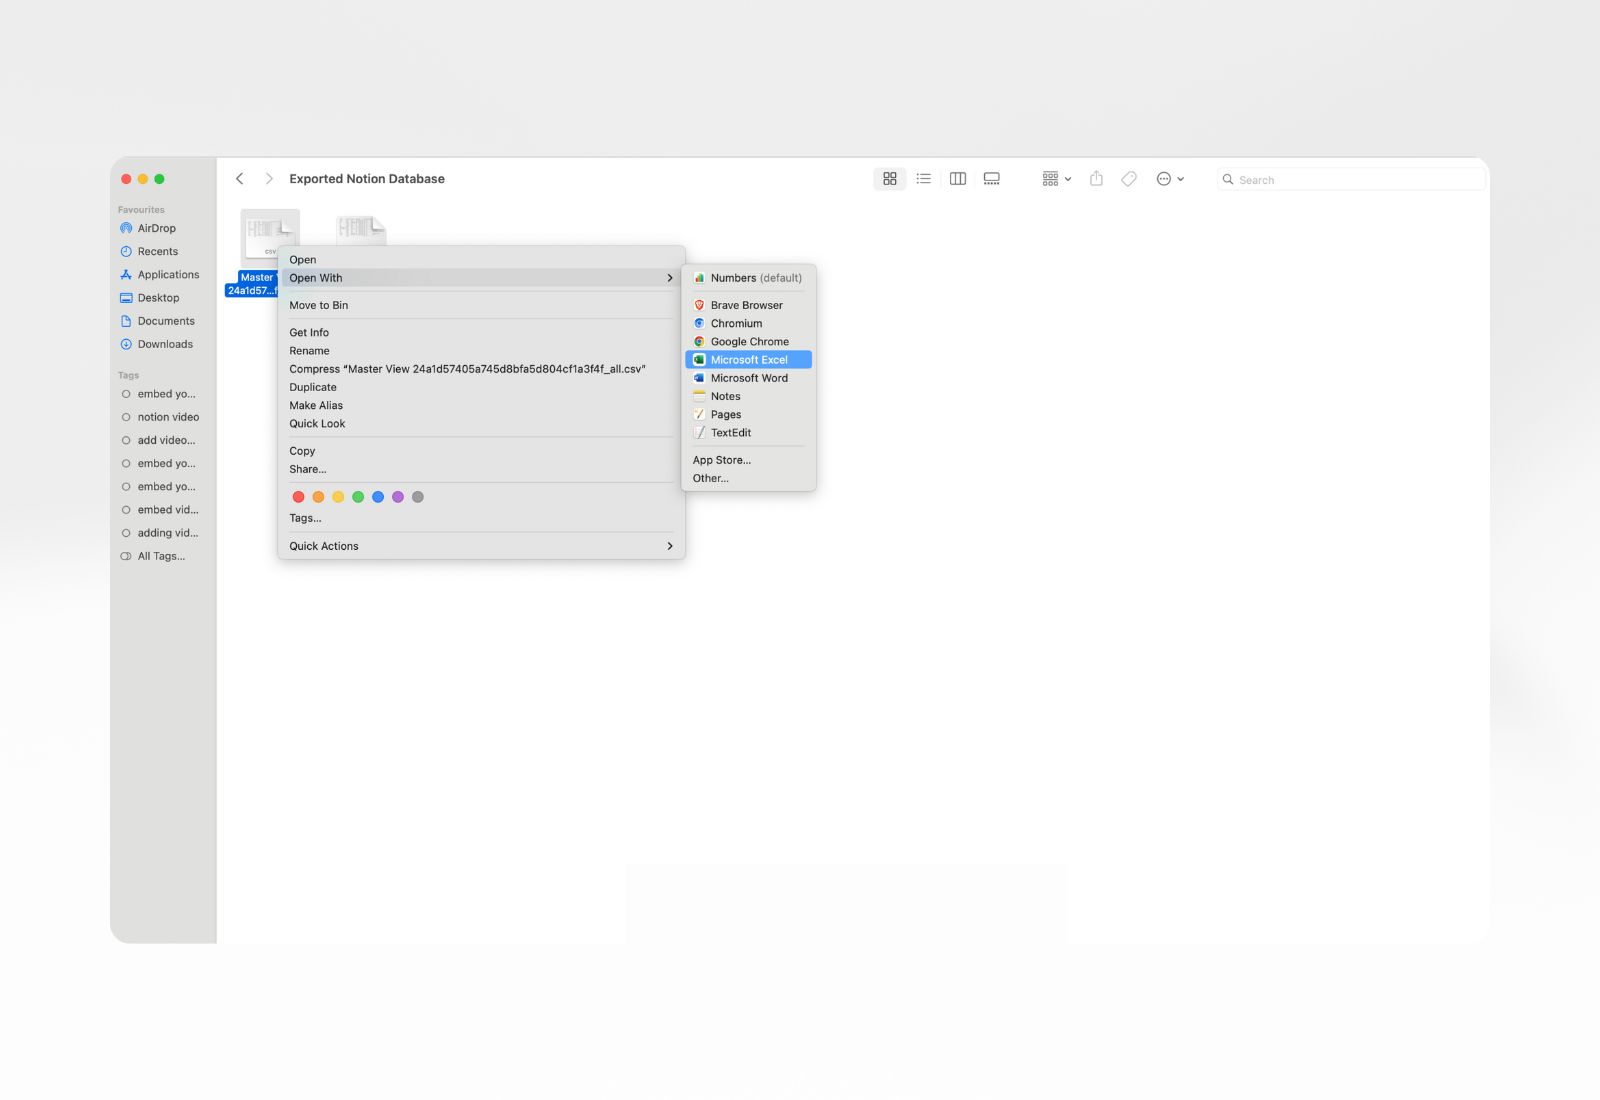Choose Duplicate from context menu
1600x1100 pixels.
click(x=481, y=387)
